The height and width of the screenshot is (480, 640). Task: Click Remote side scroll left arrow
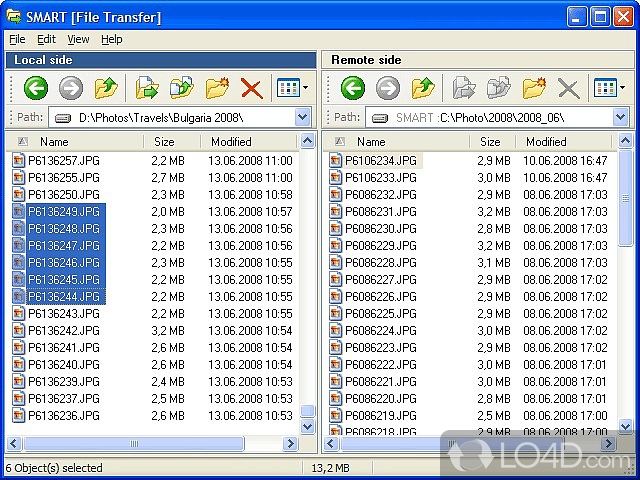coord(331,444)
